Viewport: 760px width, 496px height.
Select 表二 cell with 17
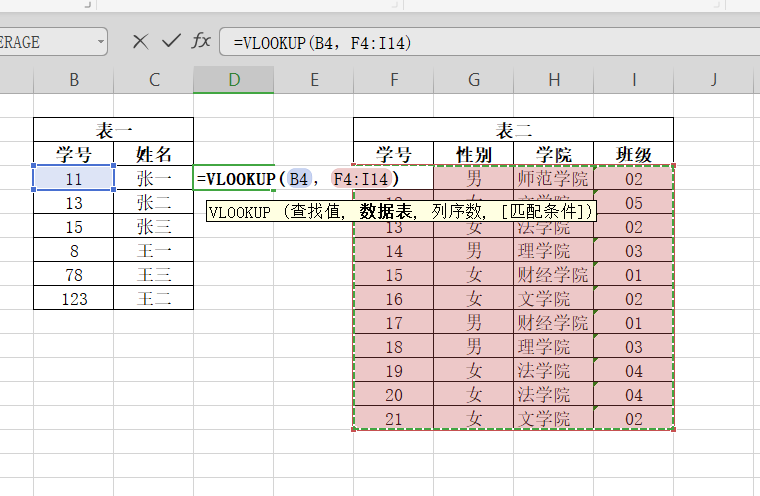(x=394, y=322)
